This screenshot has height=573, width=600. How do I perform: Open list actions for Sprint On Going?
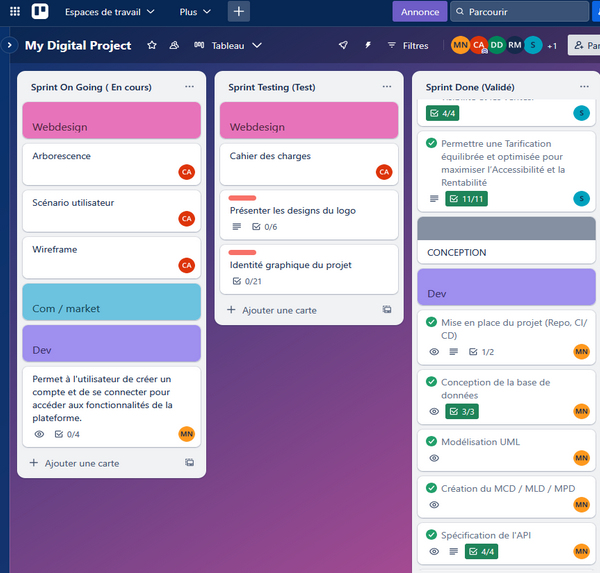point(189,87)
